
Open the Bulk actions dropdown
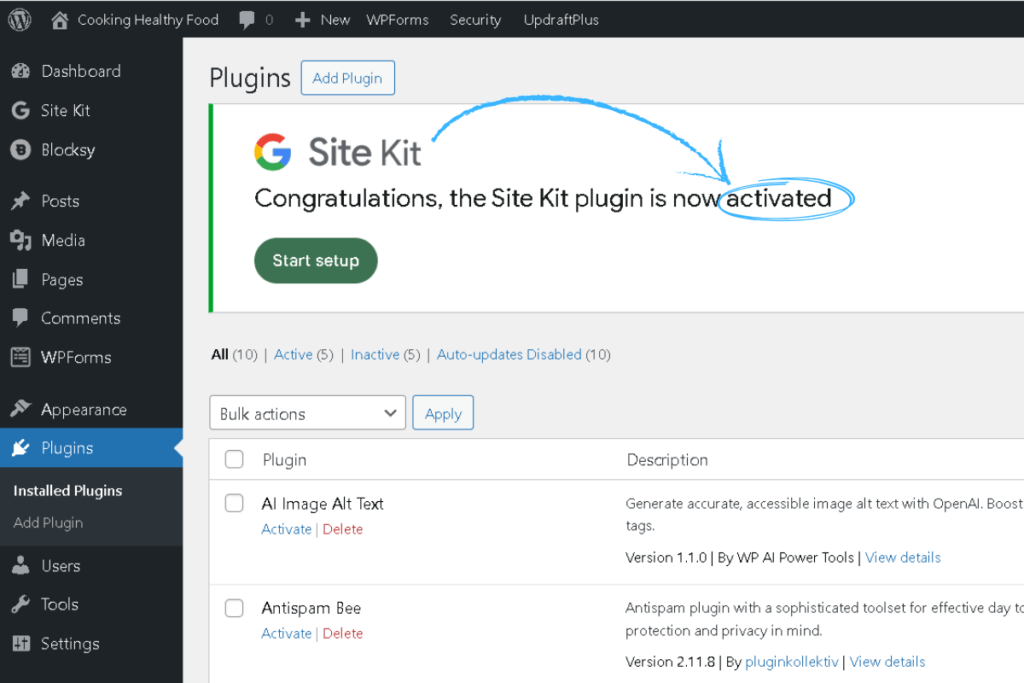307,412
